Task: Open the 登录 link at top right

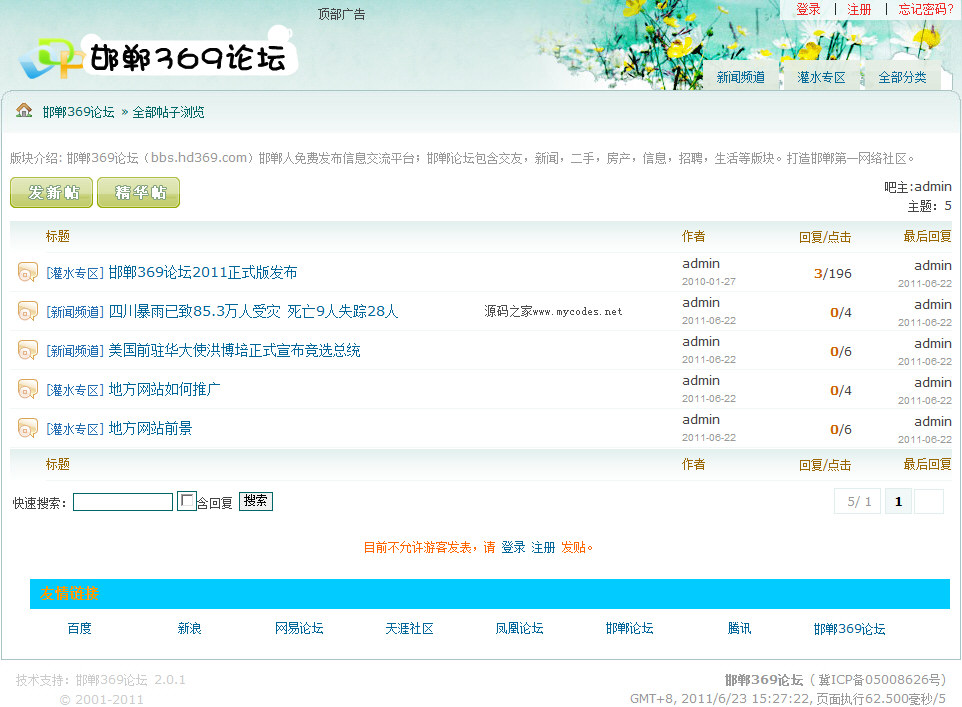Action: pos(808,9)
